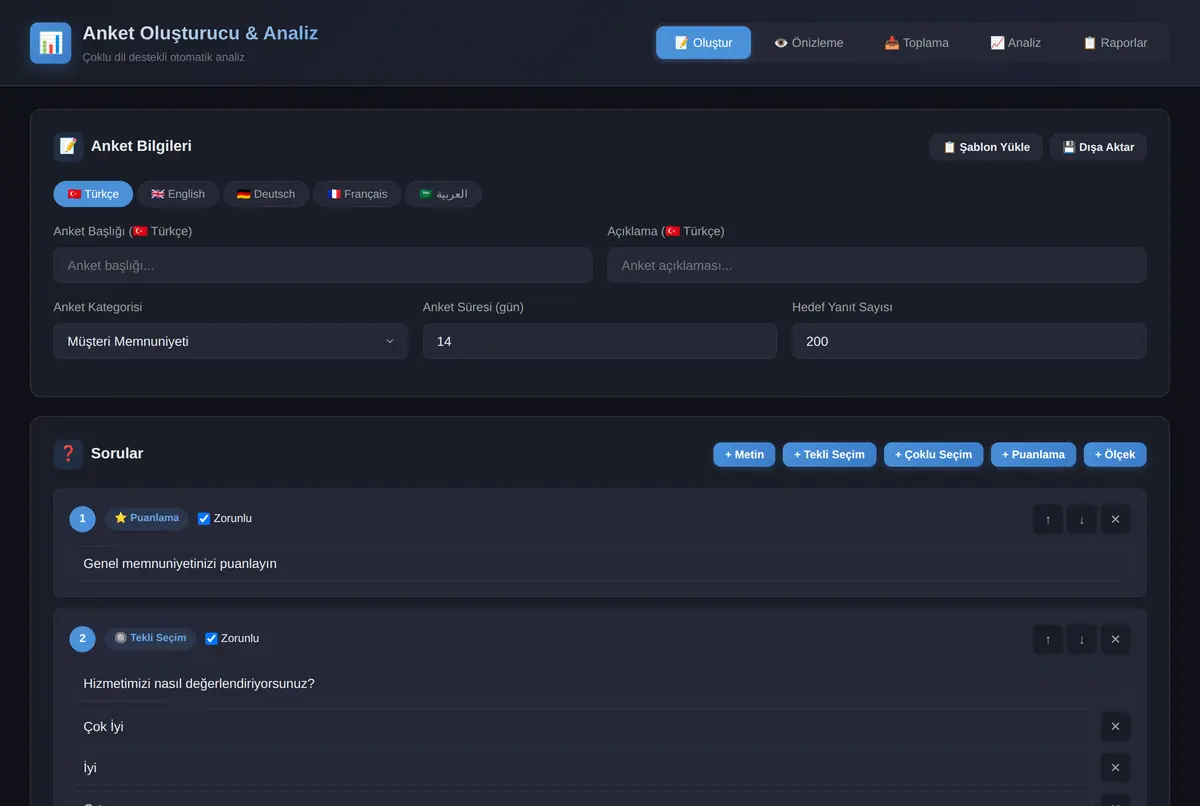Select English language tab

point(178,194)
